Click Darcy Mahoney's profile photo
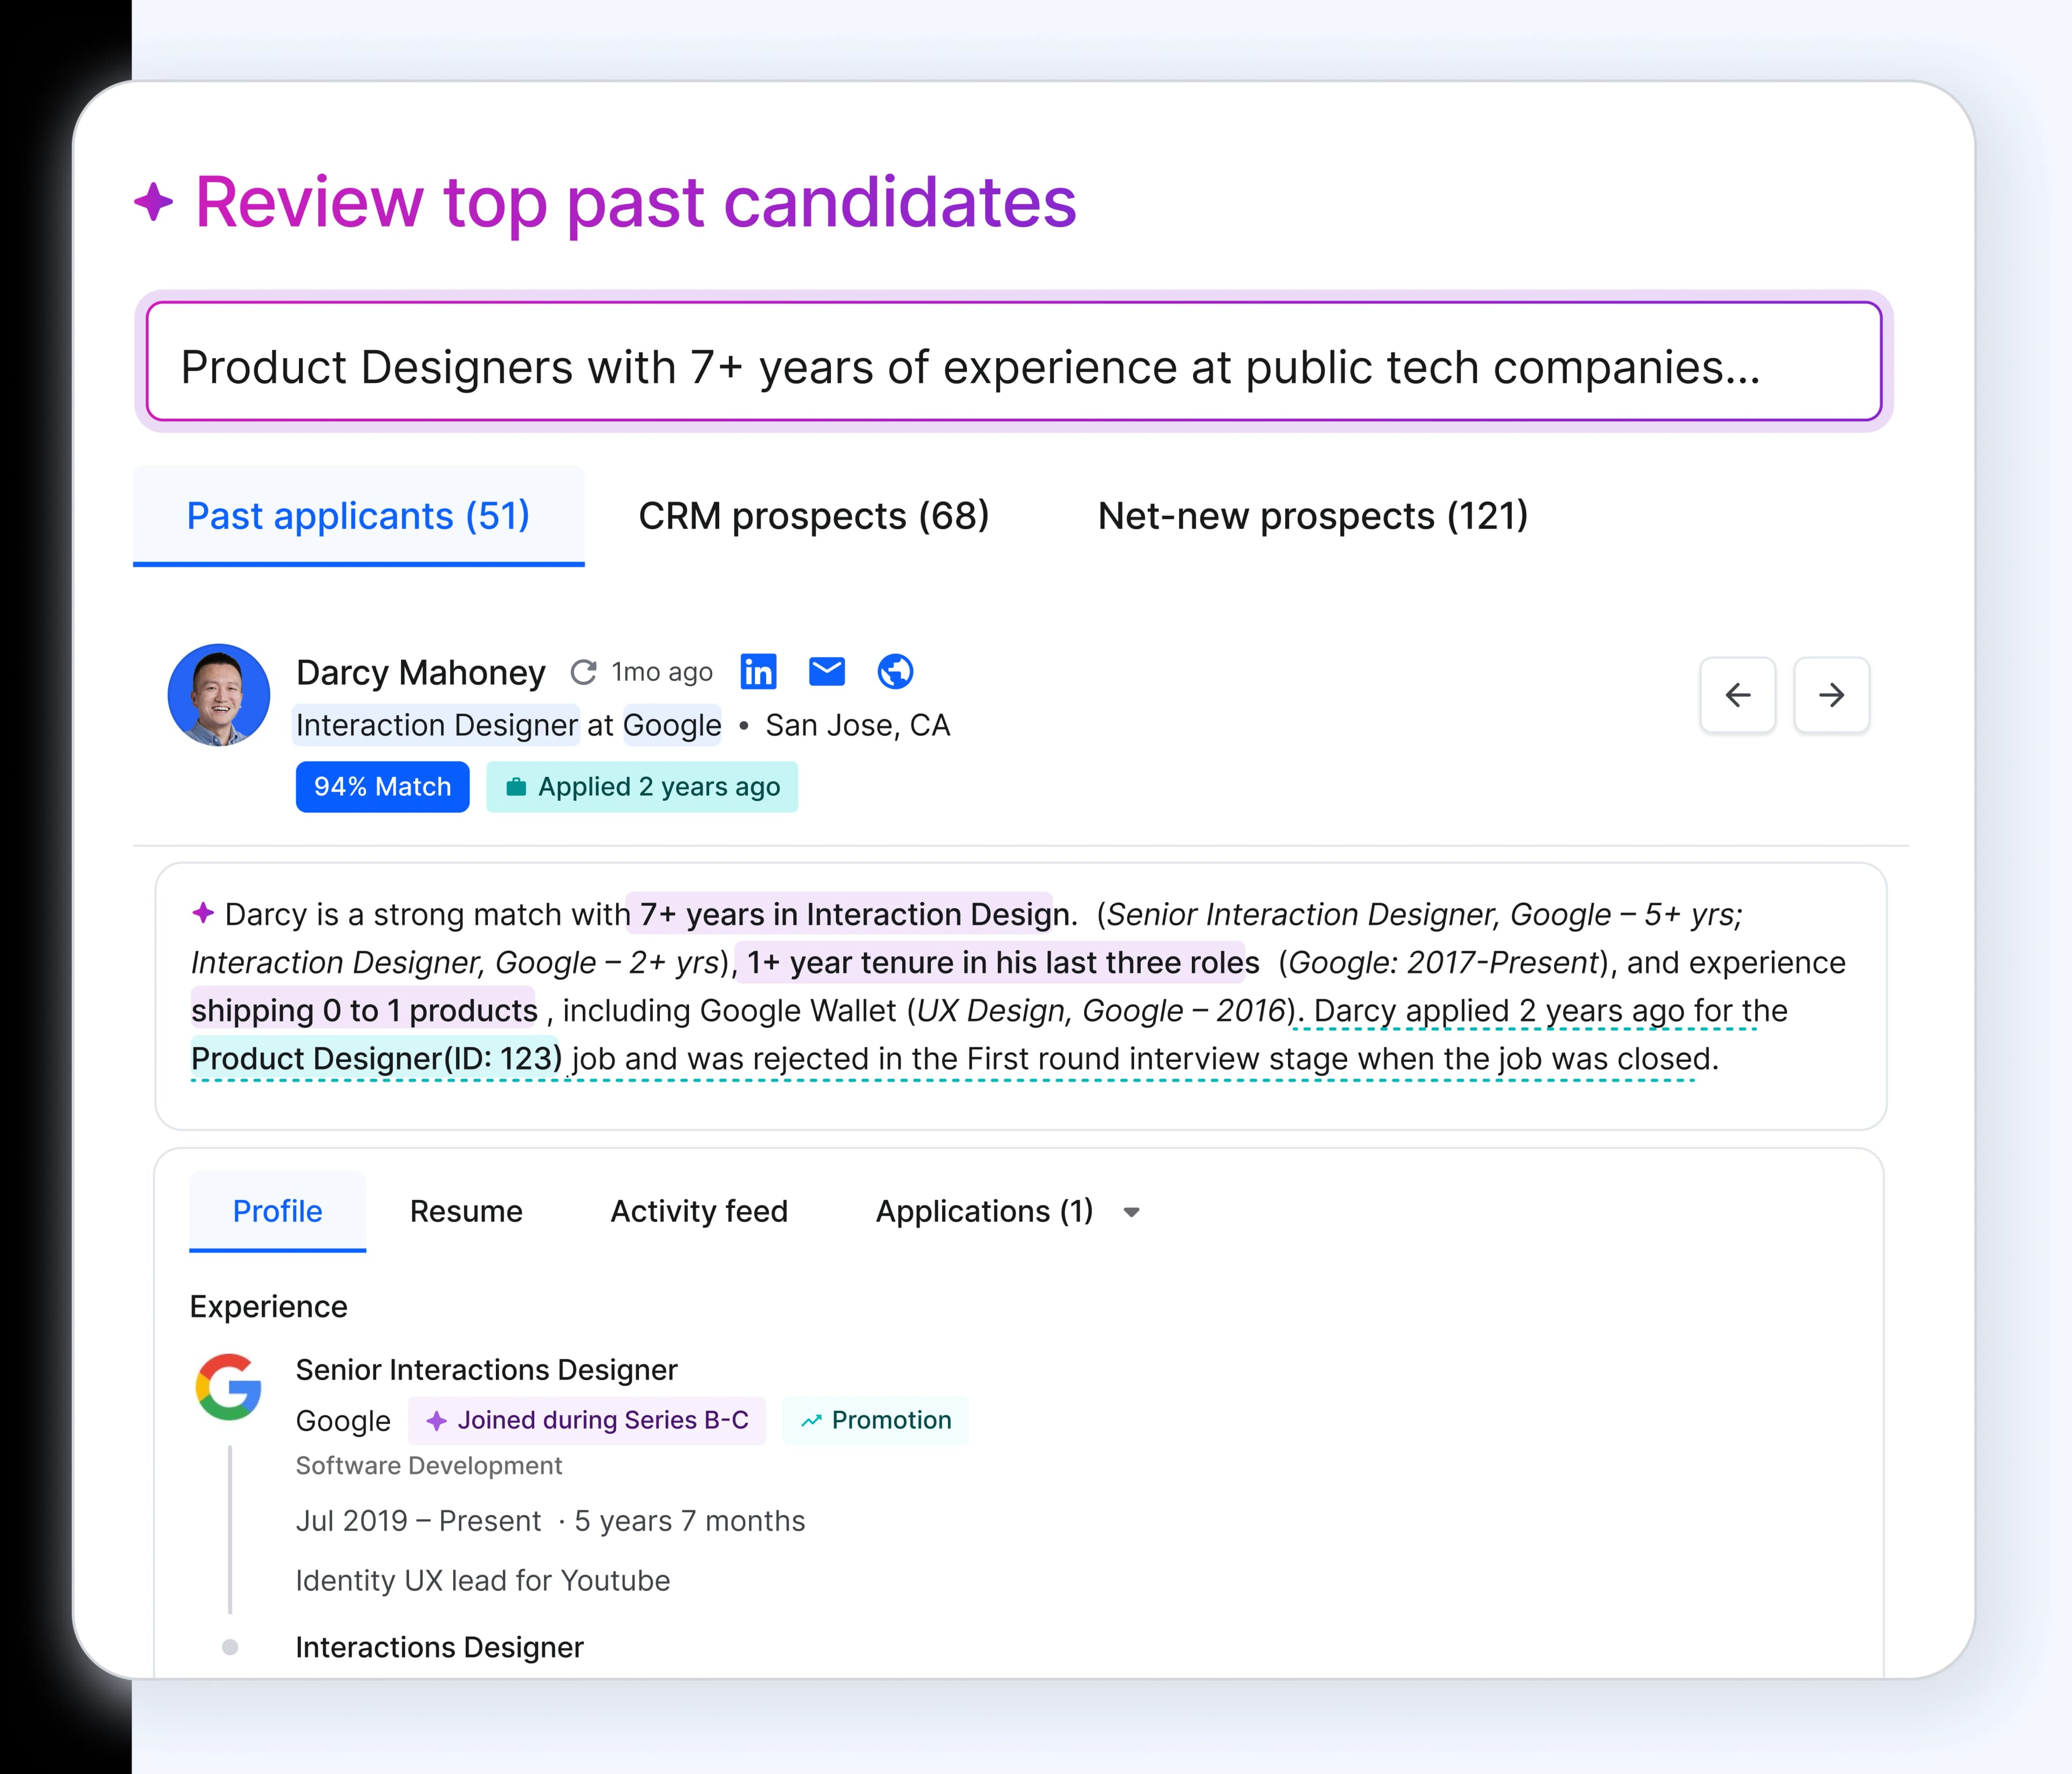The image size is (2072, 1774). 219,695
